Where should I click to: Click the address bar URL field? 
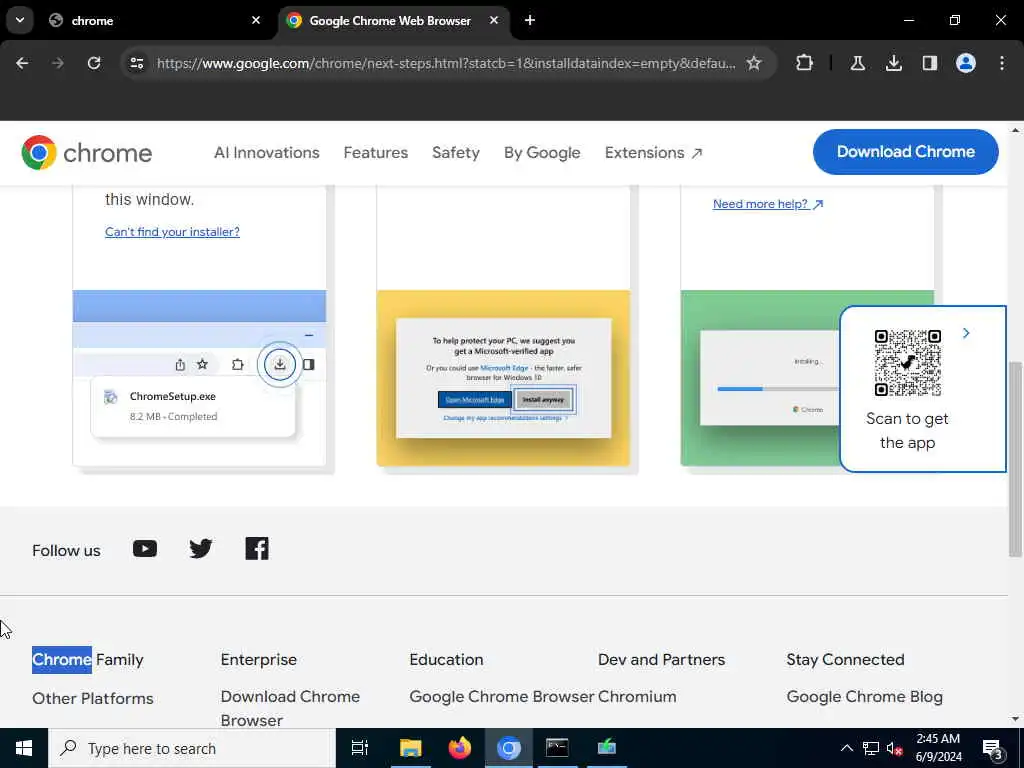[x=446, y=63]
